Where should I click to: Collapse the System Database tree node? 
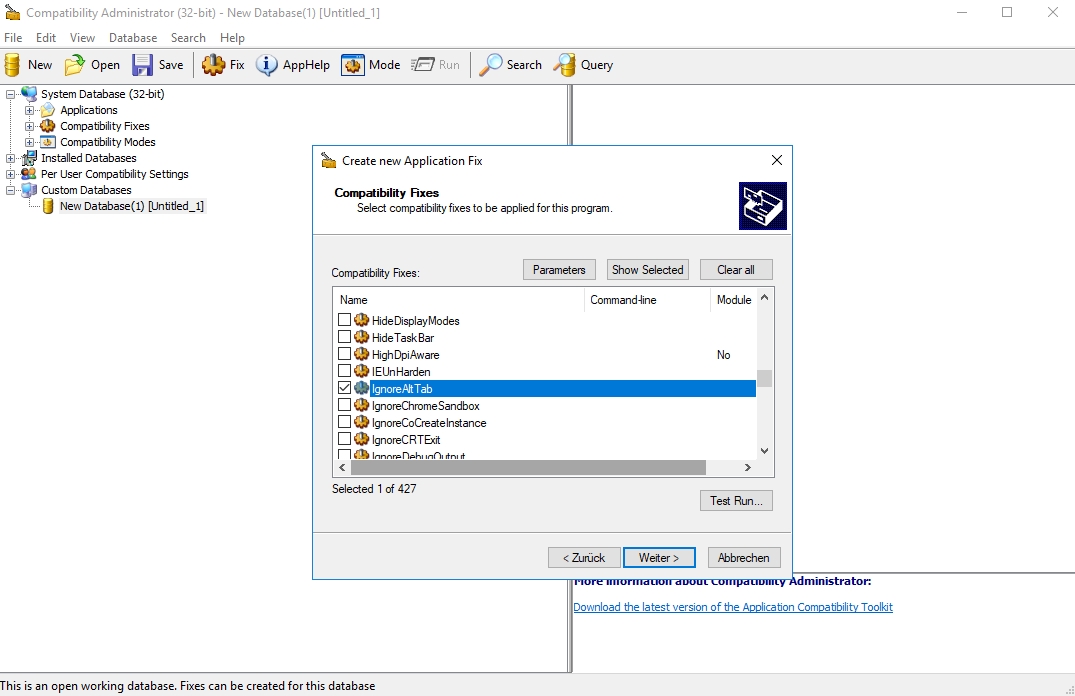10,94
